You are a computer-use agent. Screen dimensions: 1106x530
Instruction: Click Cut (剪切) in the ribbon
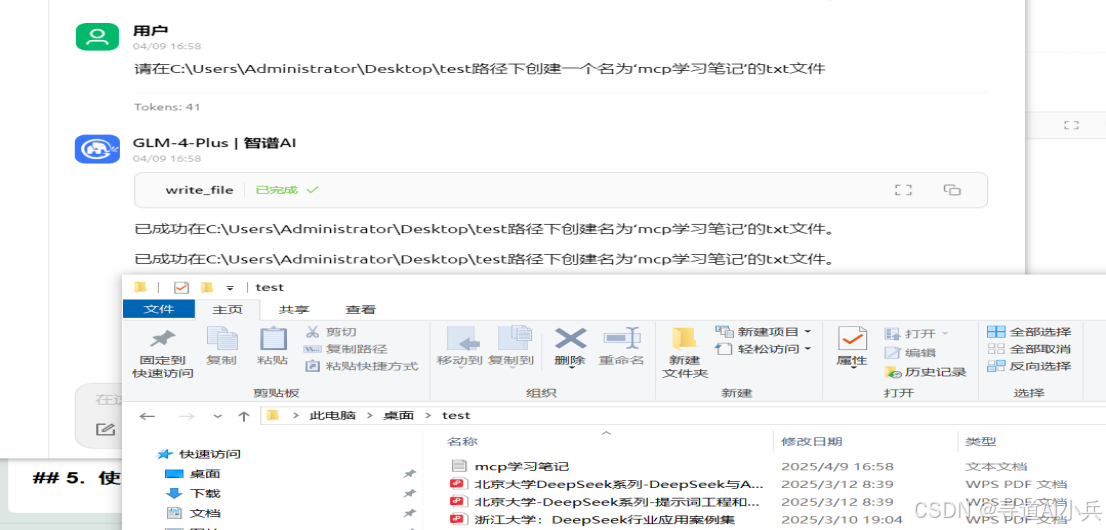[331, 332]
